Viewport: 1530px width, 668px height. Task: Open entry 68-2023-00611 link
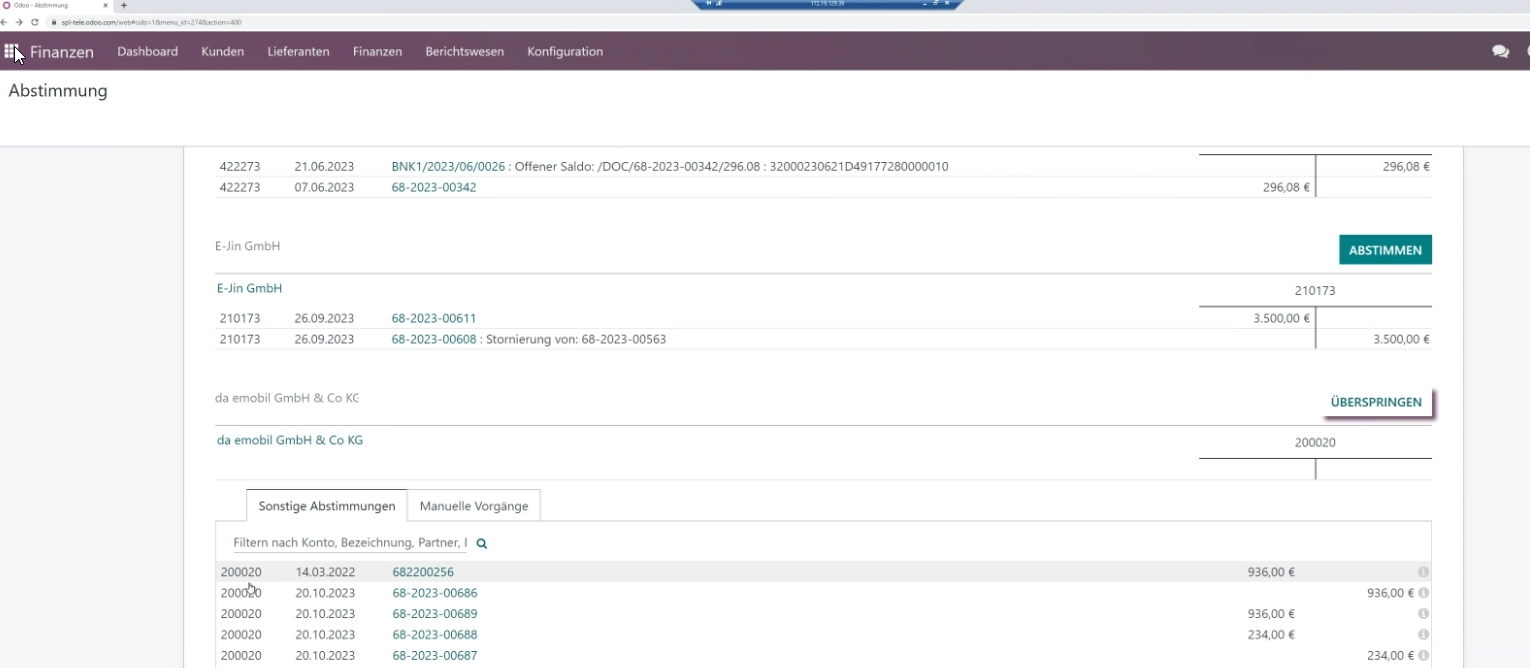click(x=434, y=319)
